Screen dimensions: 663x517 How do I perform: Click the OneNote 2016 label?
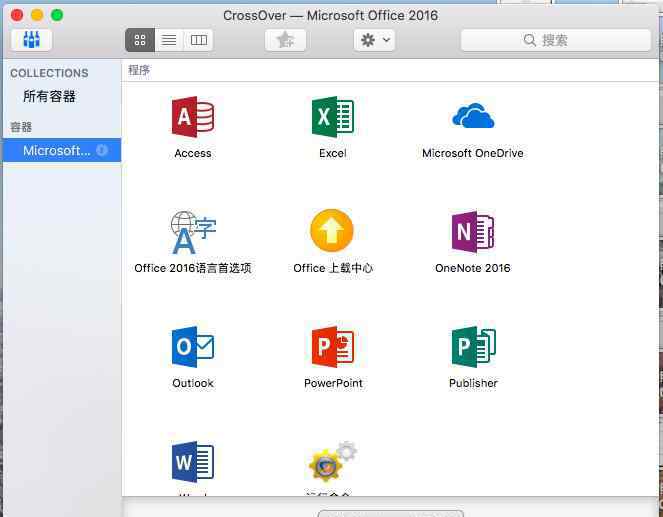coord(473,268)
